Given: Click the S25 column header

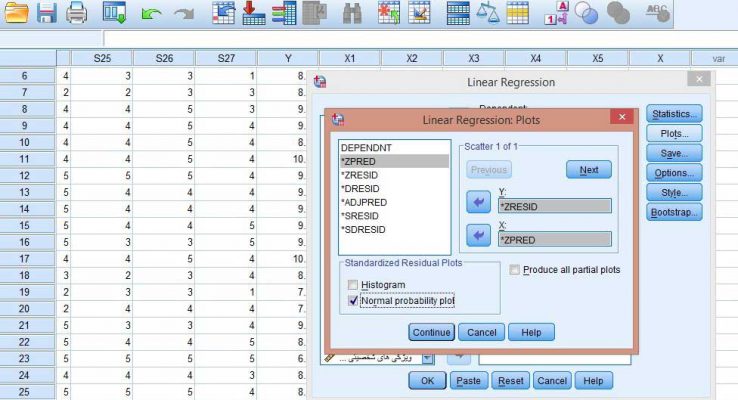Looking at the screenshot, I should (102, 58).
